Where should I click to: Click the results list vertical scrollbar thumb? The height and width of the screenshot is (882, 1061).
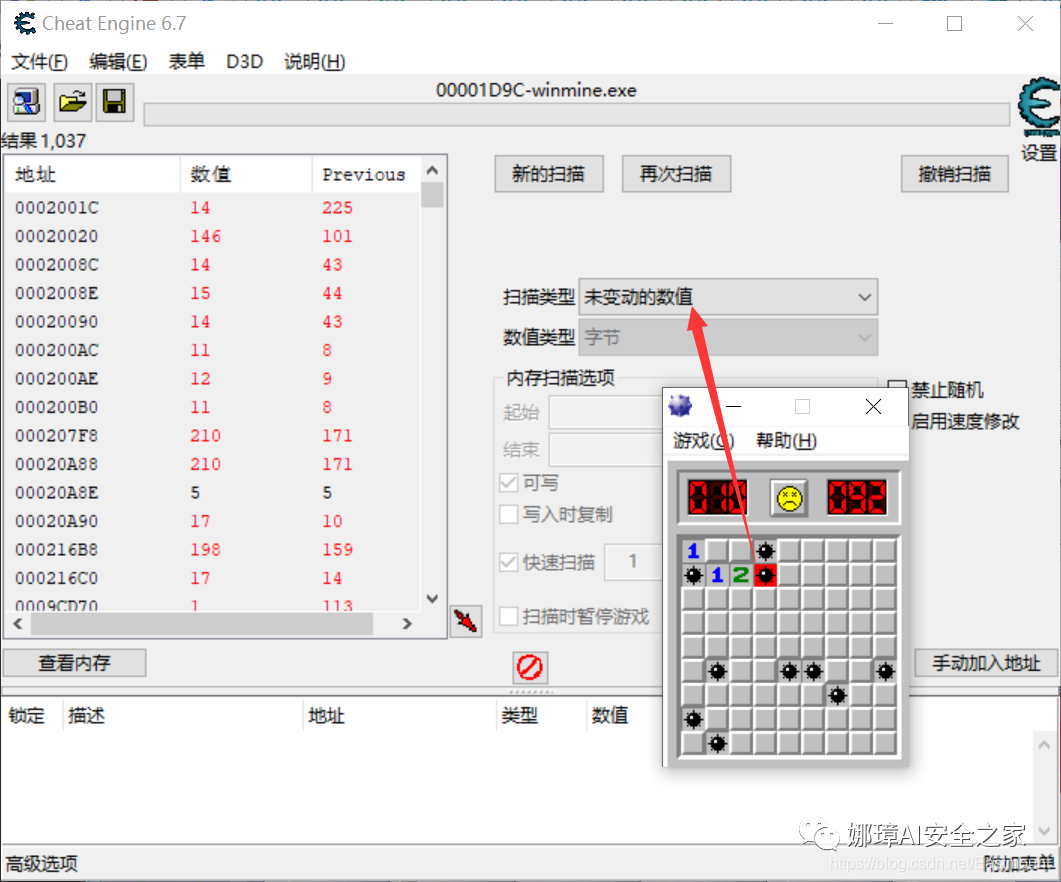click(432, 195)
